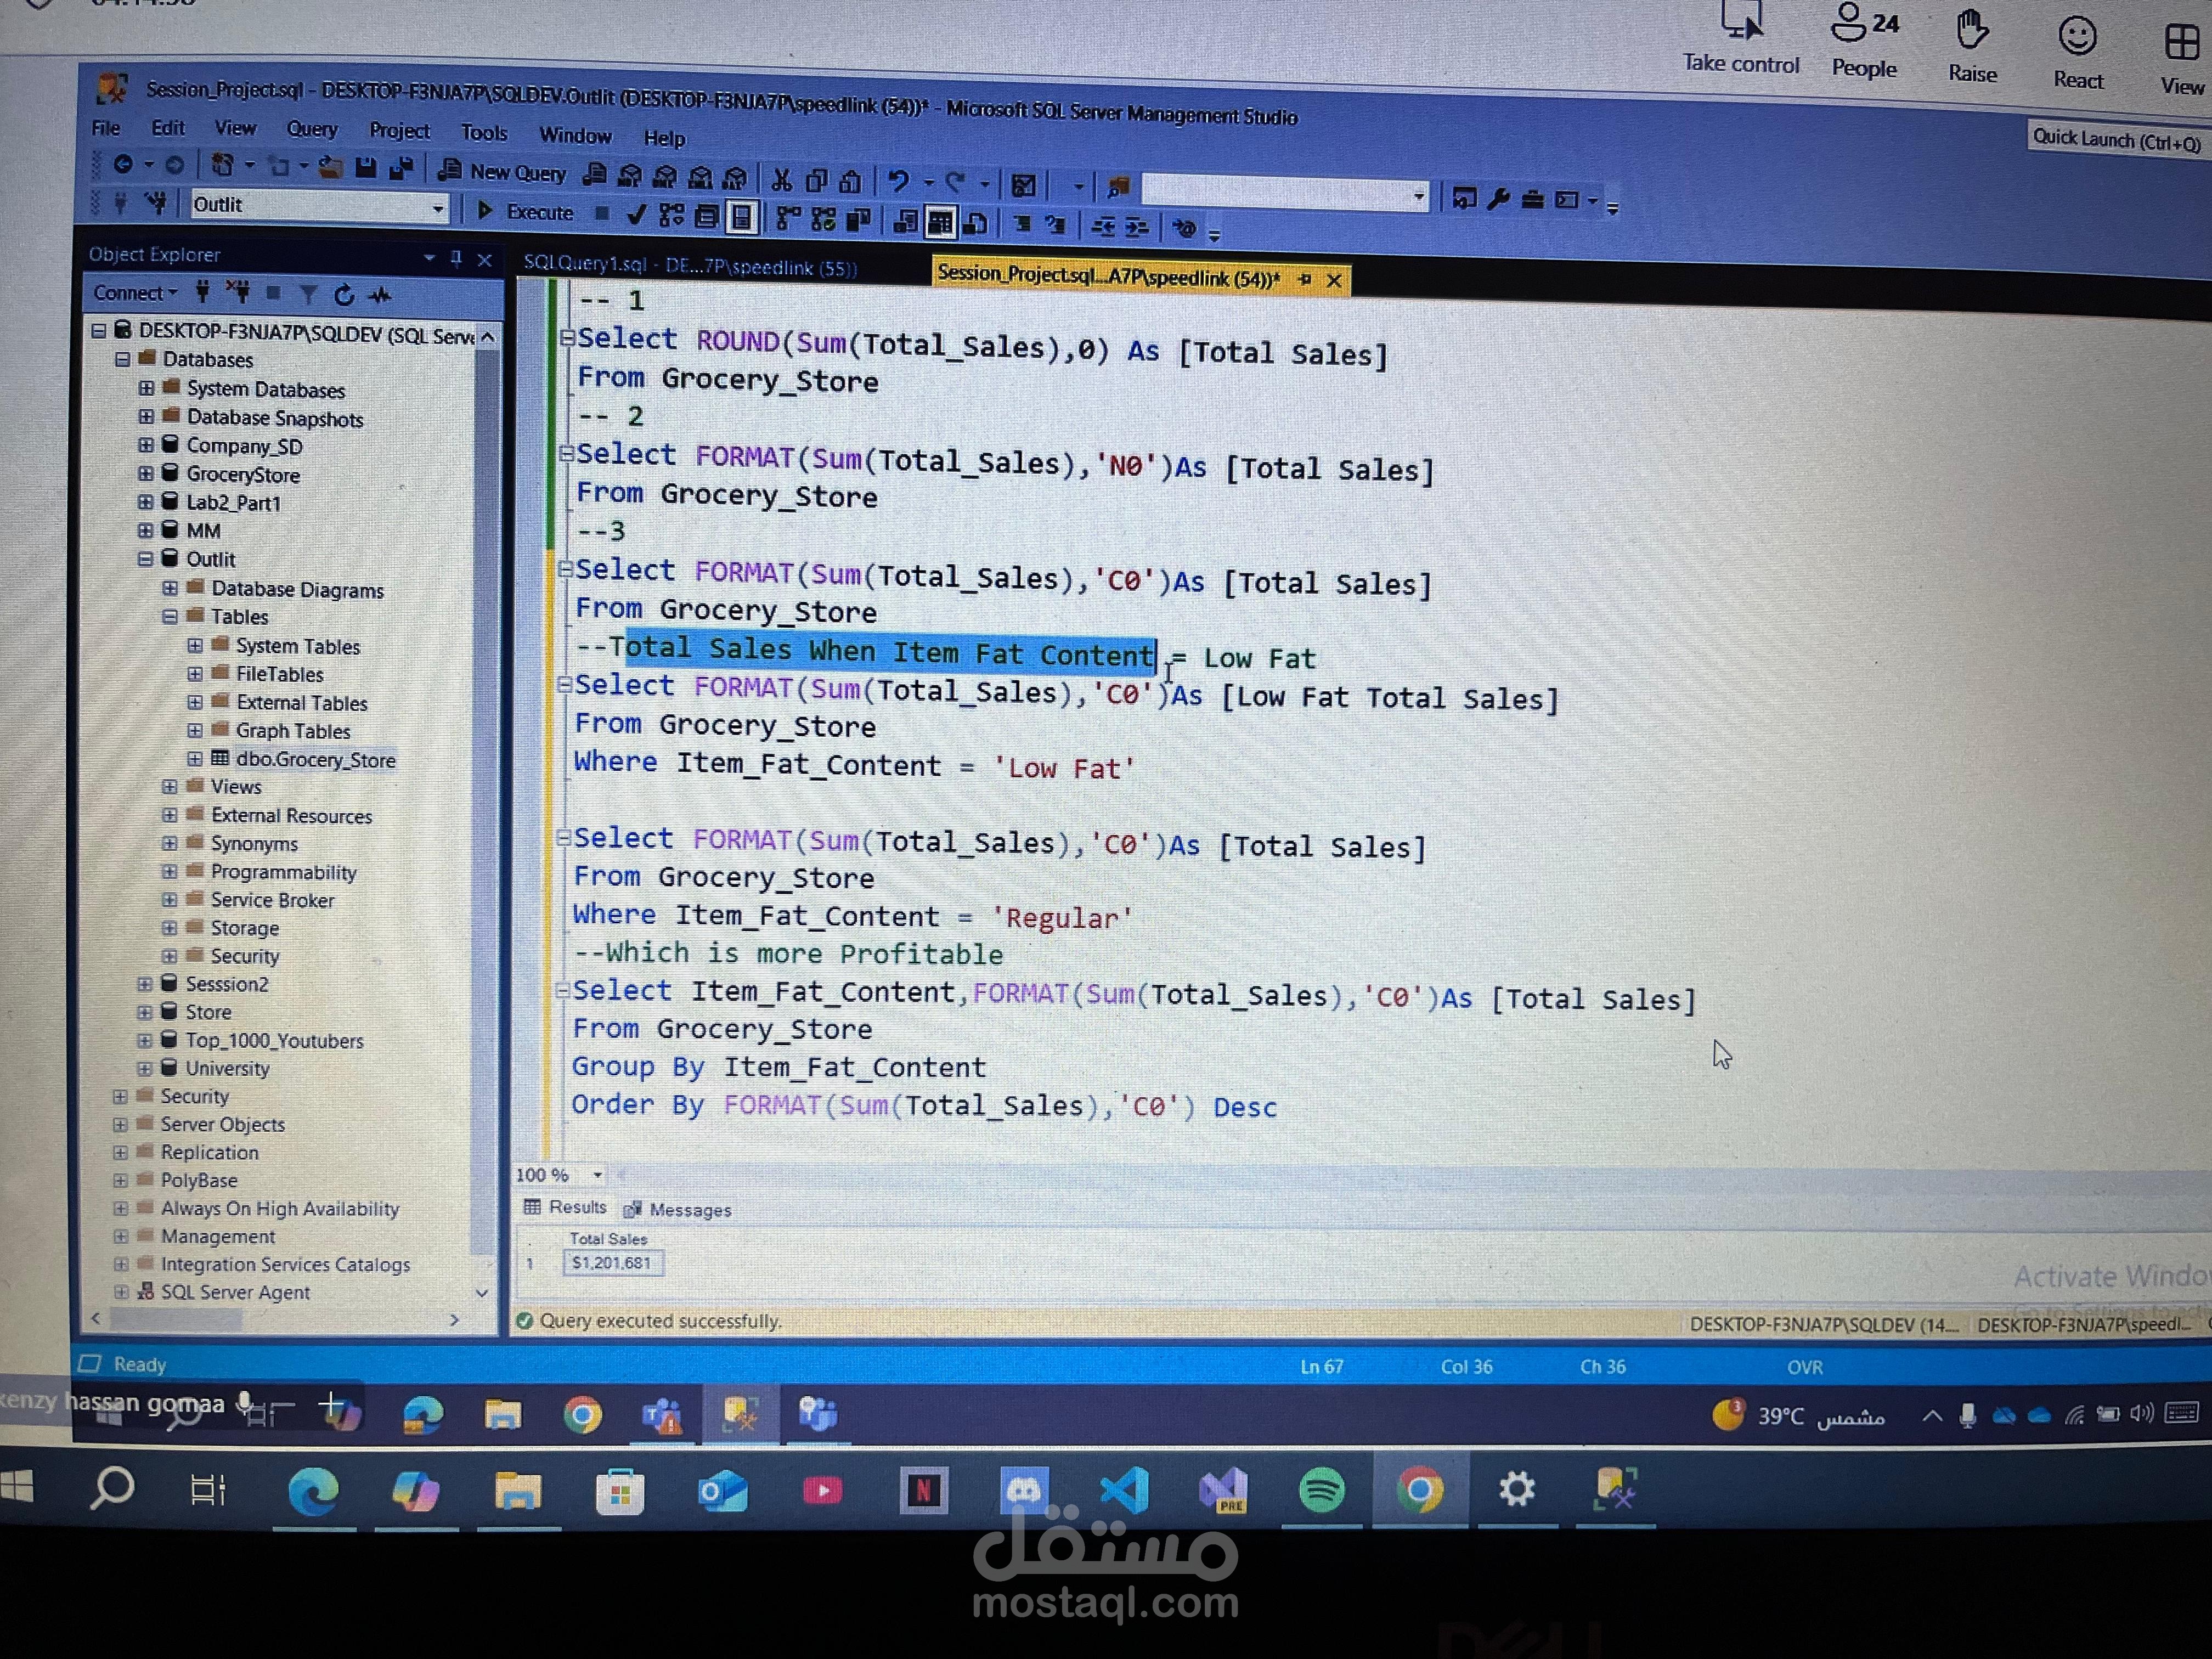Click the Undo arrow icon
This screenshot has height=1659, width=2212.
(x=898, y=182)
